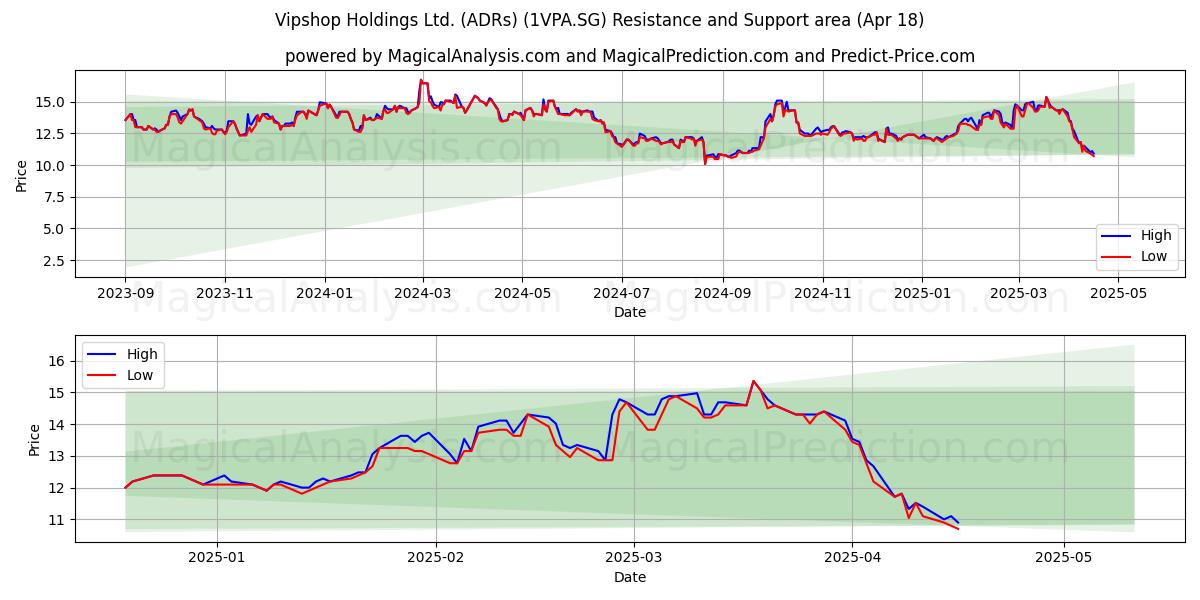This screenshot has width=1200, height=600.
Task: Click the '11' y-axis tick on bottom chart
Action: click(x=59, y=520)
